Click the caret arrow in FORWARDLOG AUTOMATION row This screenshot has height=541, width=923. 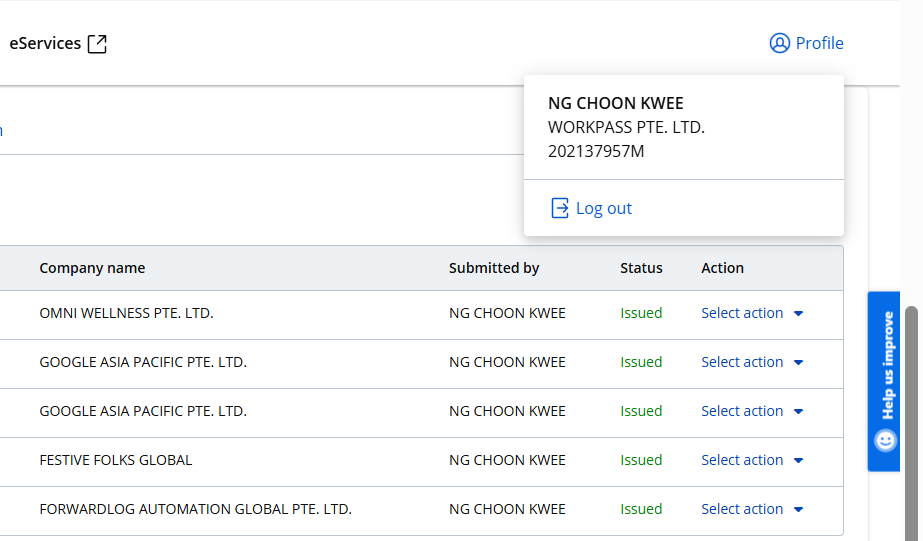(798, 510)
